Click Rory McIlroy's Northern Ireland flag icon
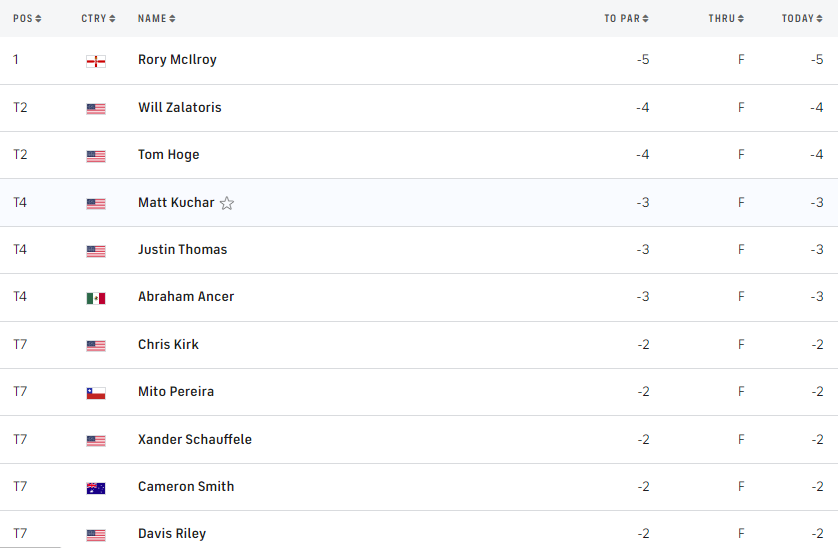This screenshot has height=548, width=838. [x=96, y=61]
